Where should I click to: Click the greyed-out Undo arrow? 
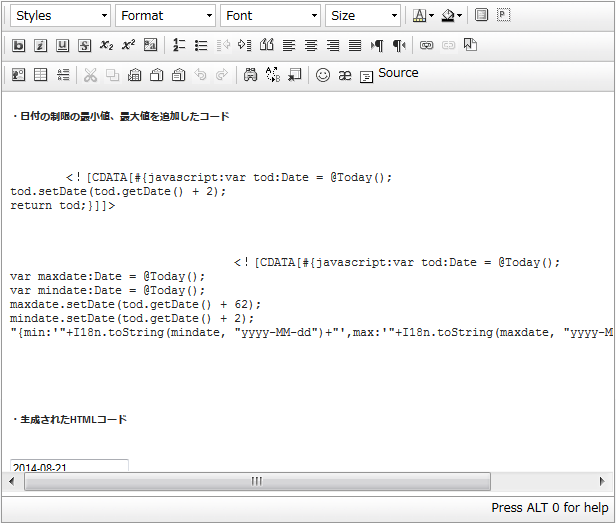pyautogui.click(x=200, y=75)
